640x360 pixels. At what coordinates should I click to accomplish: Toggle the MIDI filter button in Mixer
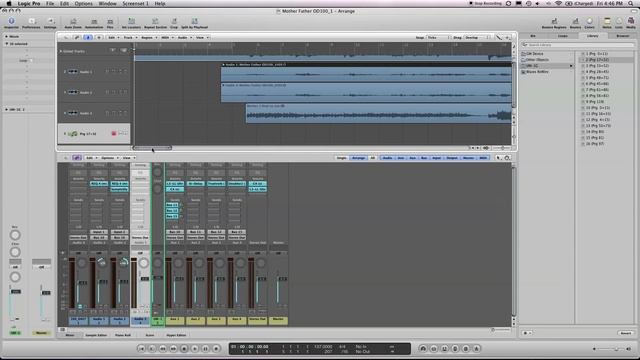(x=483, y=158)
